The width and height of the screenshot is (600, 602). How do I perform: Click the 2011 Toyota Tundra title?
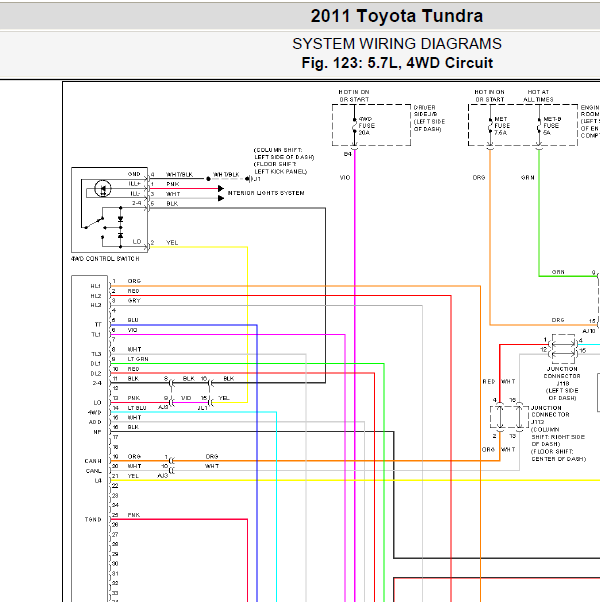397,16
